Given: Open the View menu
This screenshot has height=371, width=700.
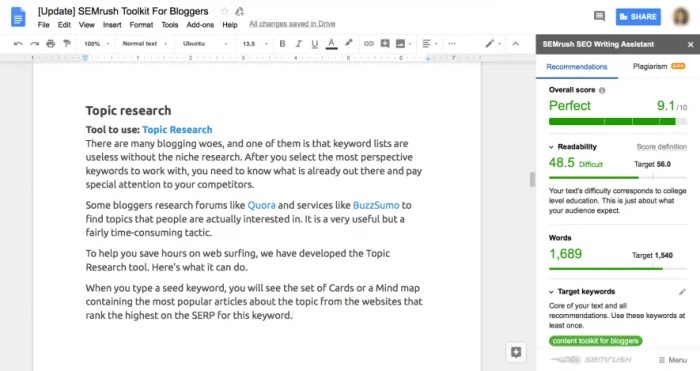Looking at the screenshot, I should [x=87, y=25].
